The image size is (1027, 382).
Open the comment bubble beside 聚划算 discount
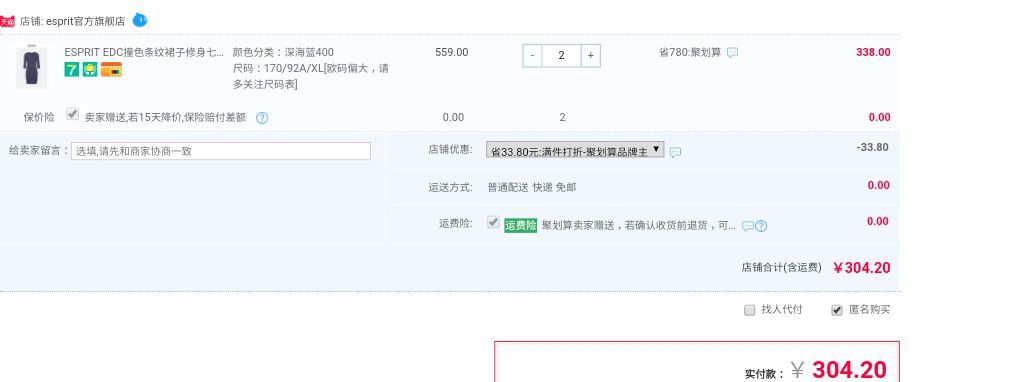pyautogui.click(x=732, y=53)
